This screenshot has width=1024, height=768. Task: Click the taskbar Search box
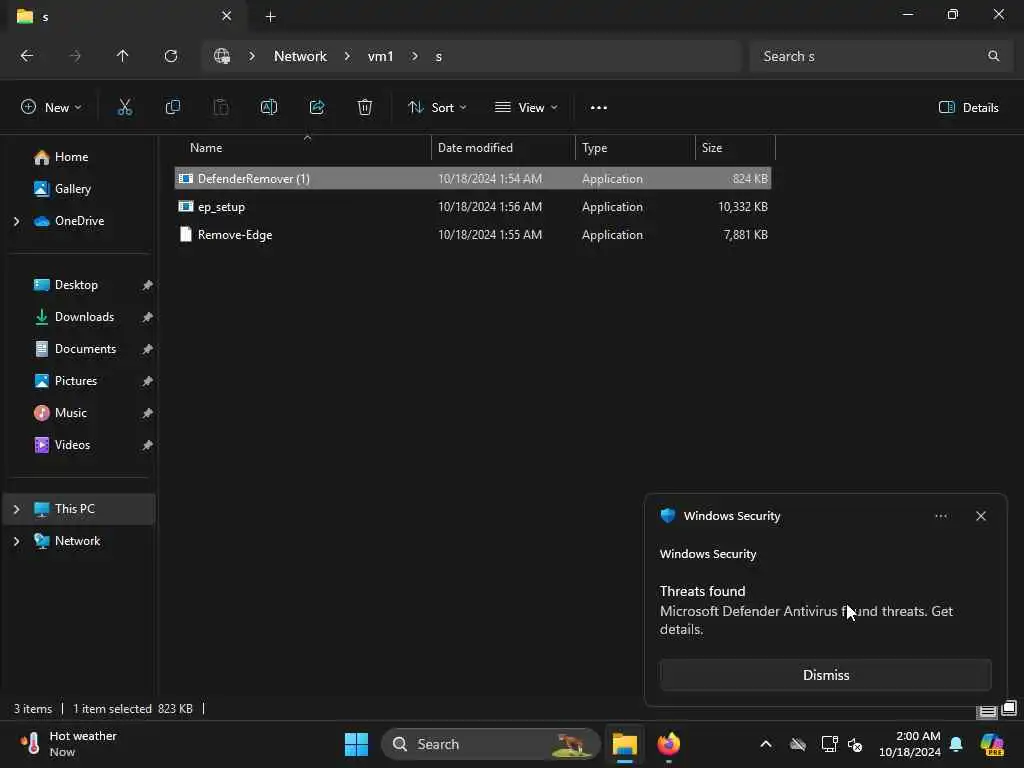[490, 744]
